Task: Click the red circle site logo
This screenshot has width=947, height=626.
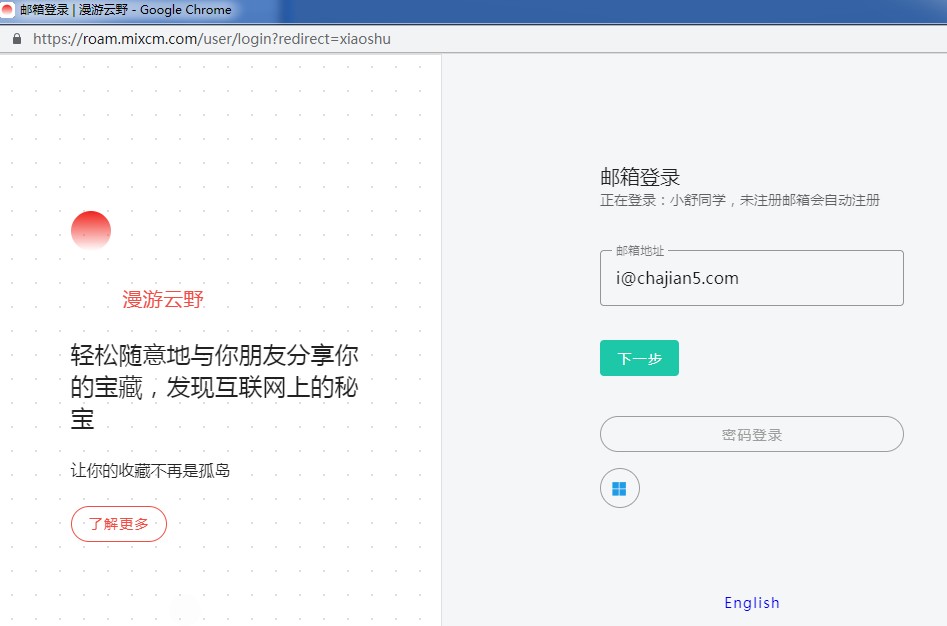Action: [91, 230]
